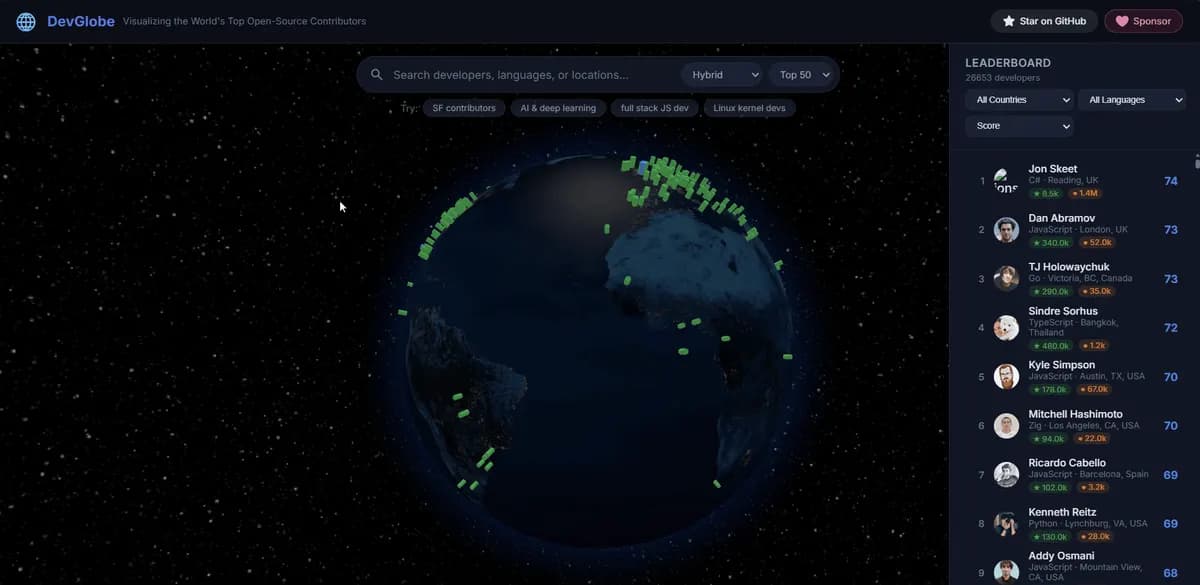
Task: Click the star icon in Star on GitHub
Action: point(1009,21)
